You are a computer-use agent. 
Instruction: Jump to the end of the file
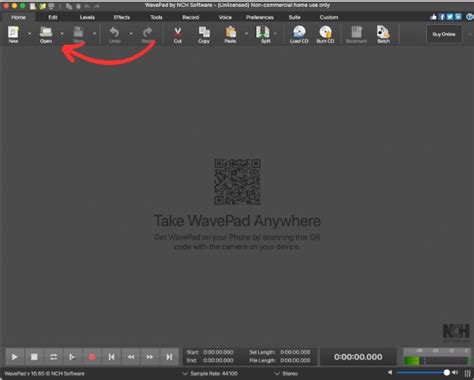pos(169,357)
